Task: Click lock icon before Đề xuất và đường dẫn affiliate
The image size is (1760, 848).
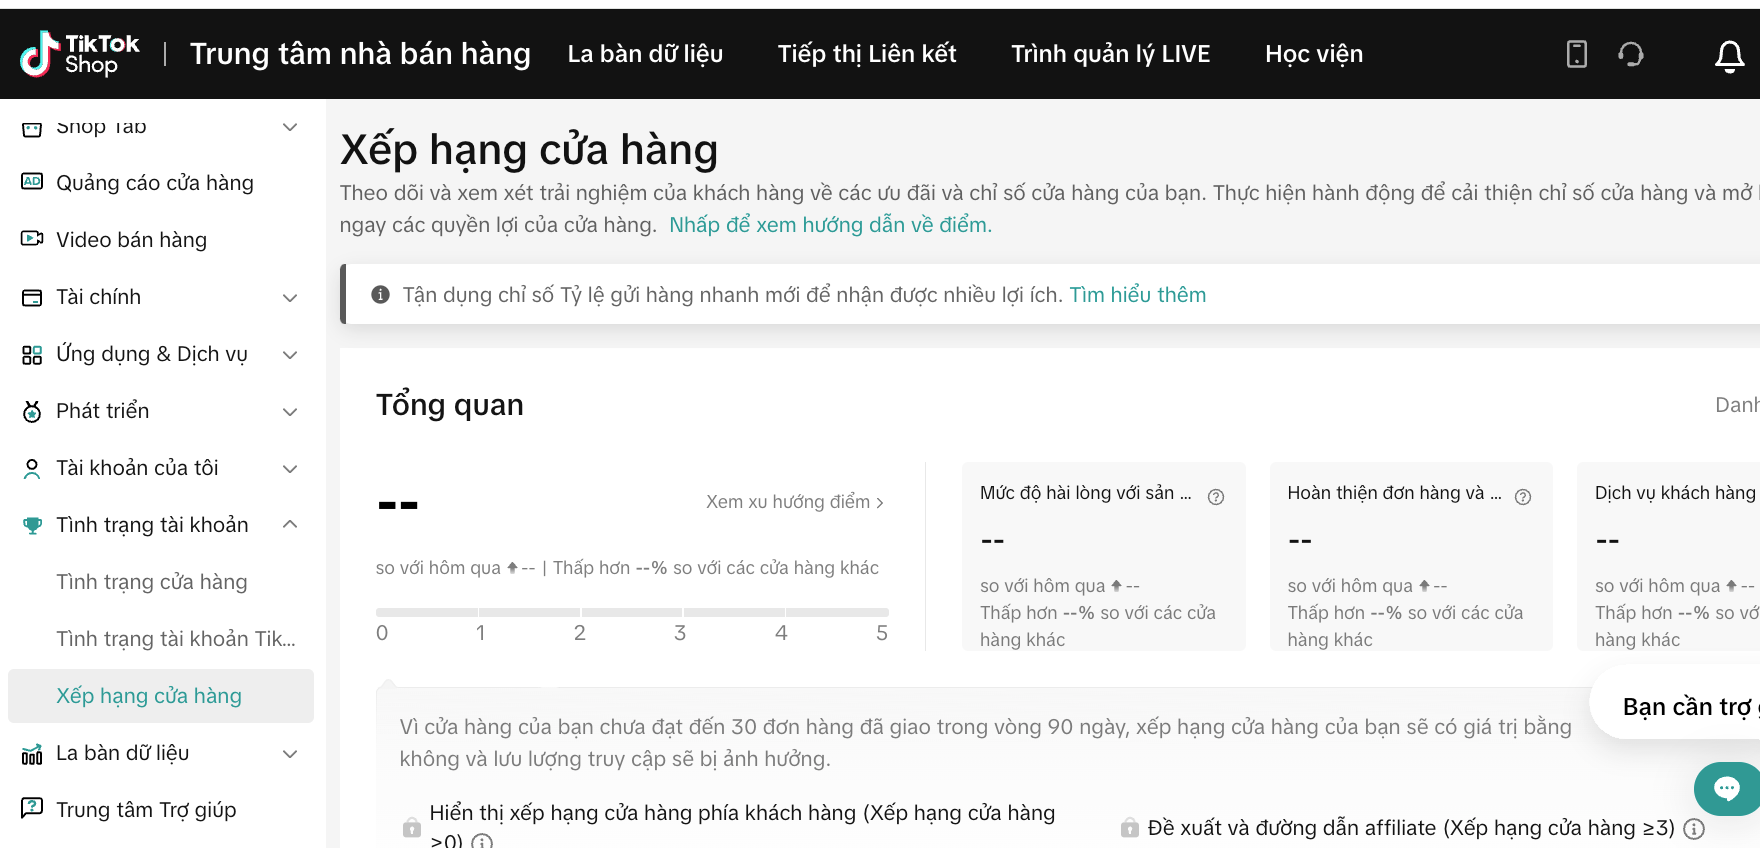Action: click(1130, 828)
